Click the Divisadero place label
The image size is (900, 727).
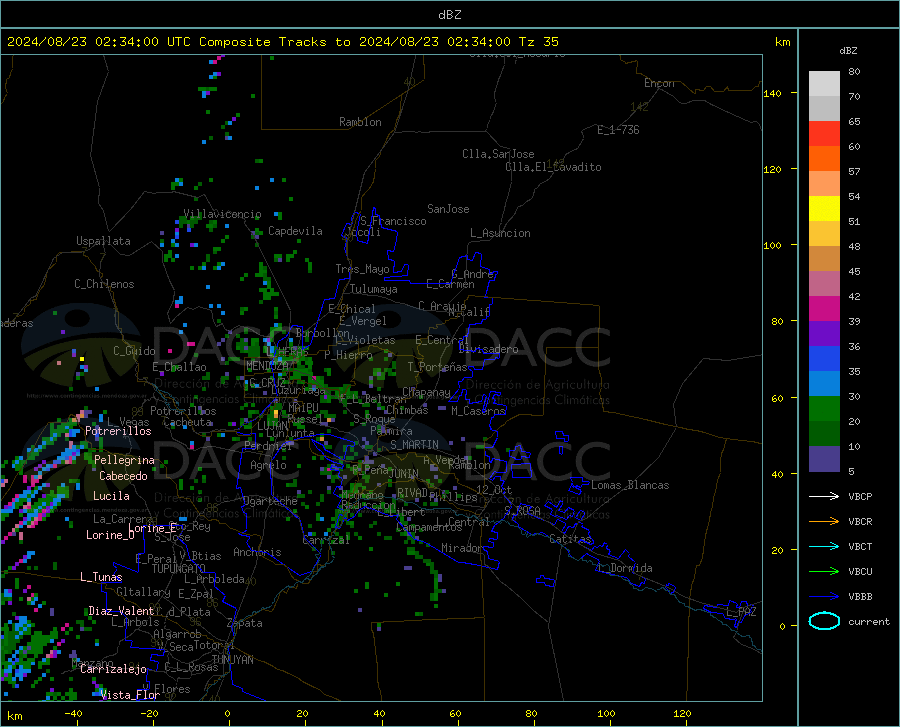pyautogui.click(x=488, y=349)
